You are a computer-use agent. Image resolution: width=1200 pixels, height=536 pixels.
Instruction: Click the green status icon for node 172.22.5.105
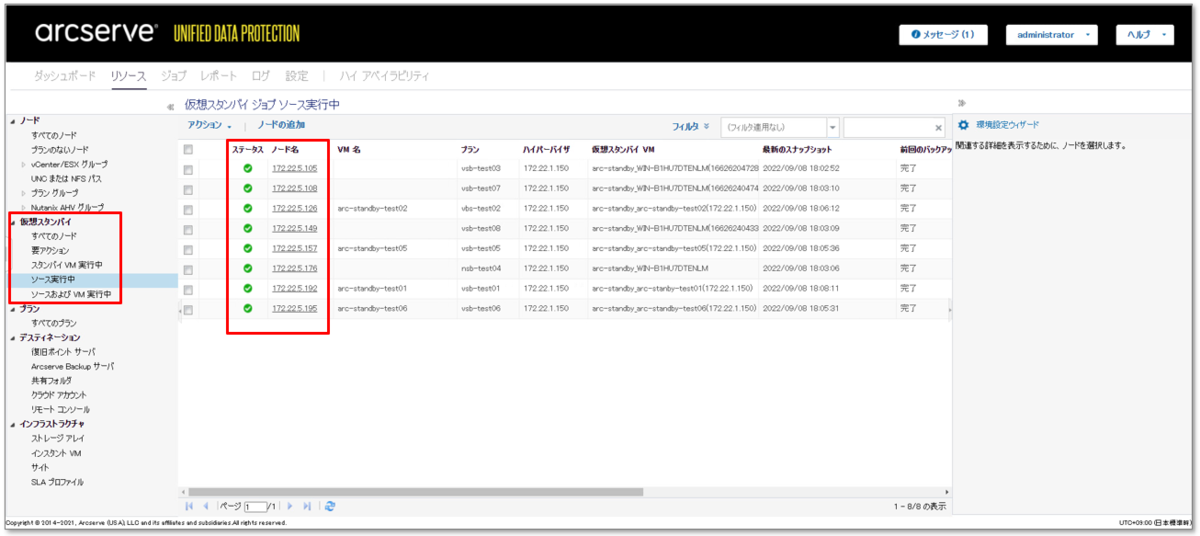pos(248,168)
